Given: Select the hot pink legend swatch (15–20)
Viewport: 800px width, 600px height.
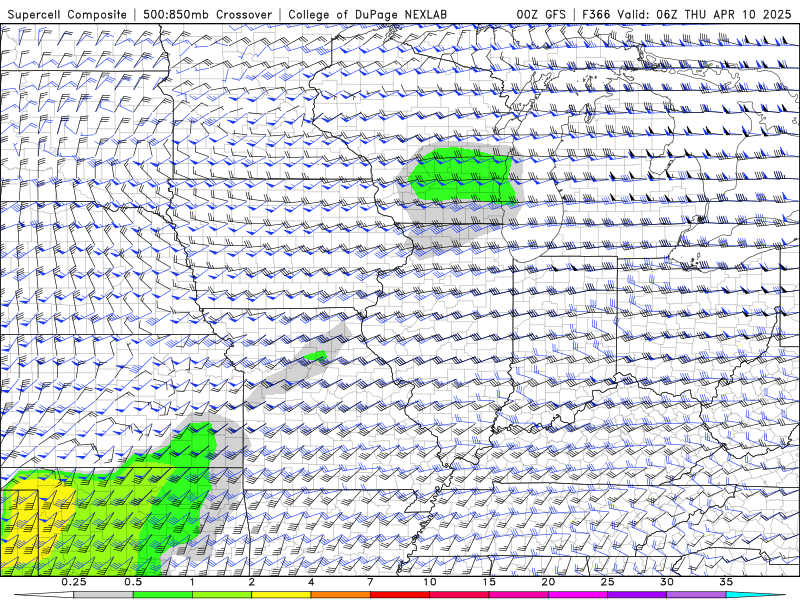Looking at the screenshot, I should pyautogui.click(x=518, y=595).
